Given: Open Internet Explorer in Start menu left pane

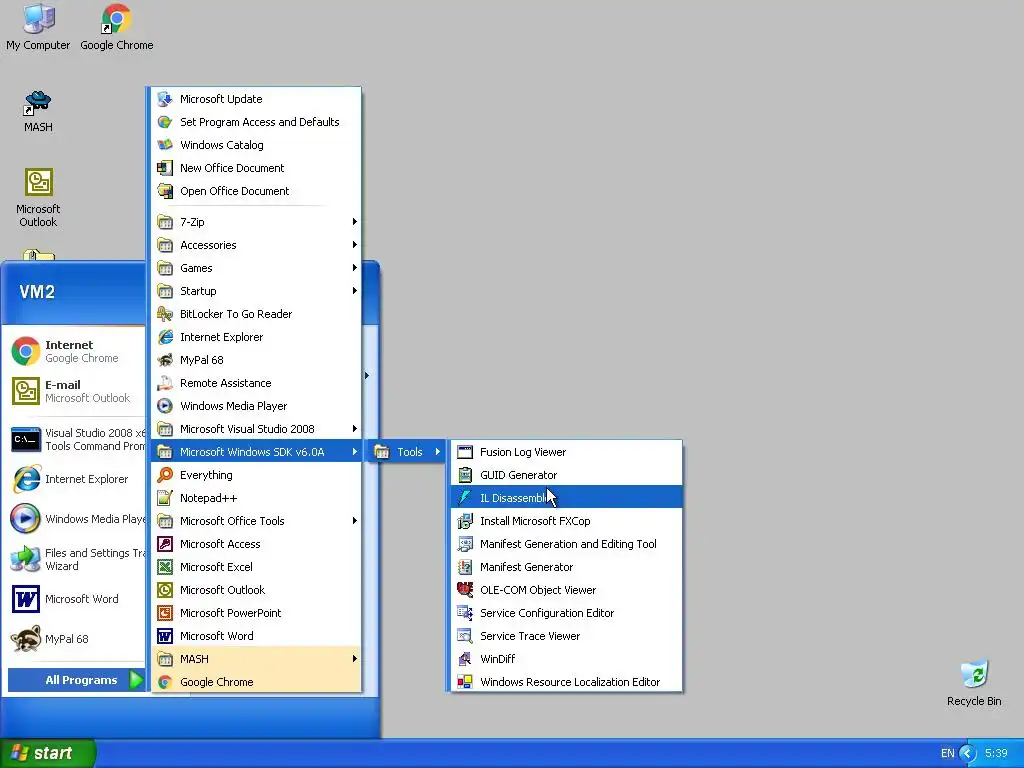Looking at the screenshot, I should tap(75, 479).
